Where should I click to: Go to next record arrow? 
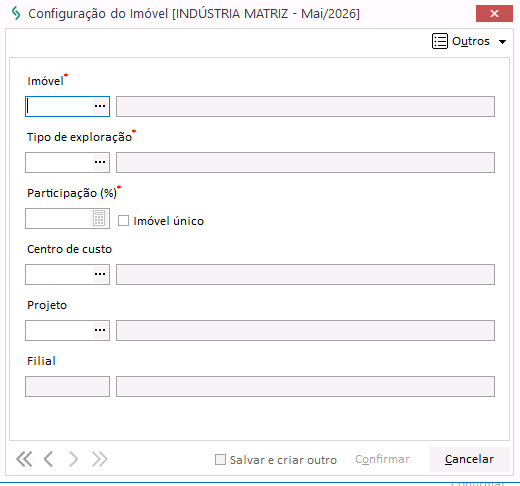(x=73, y=459)
